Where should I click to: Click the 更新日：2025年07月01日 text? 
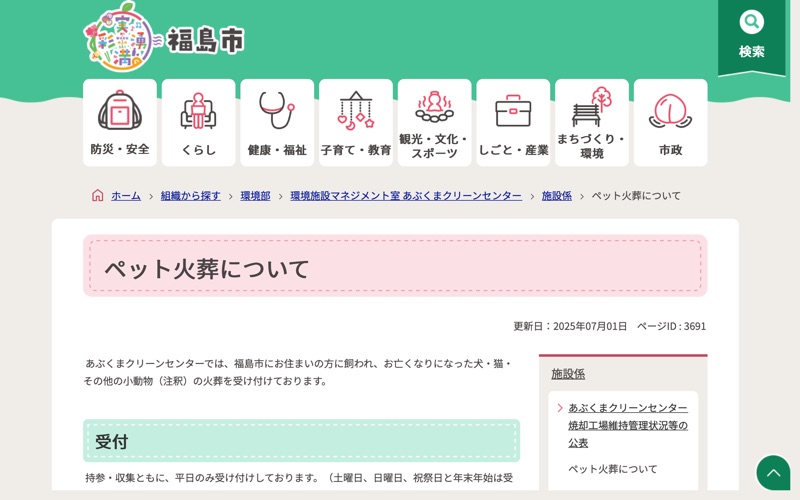point(570,326)
